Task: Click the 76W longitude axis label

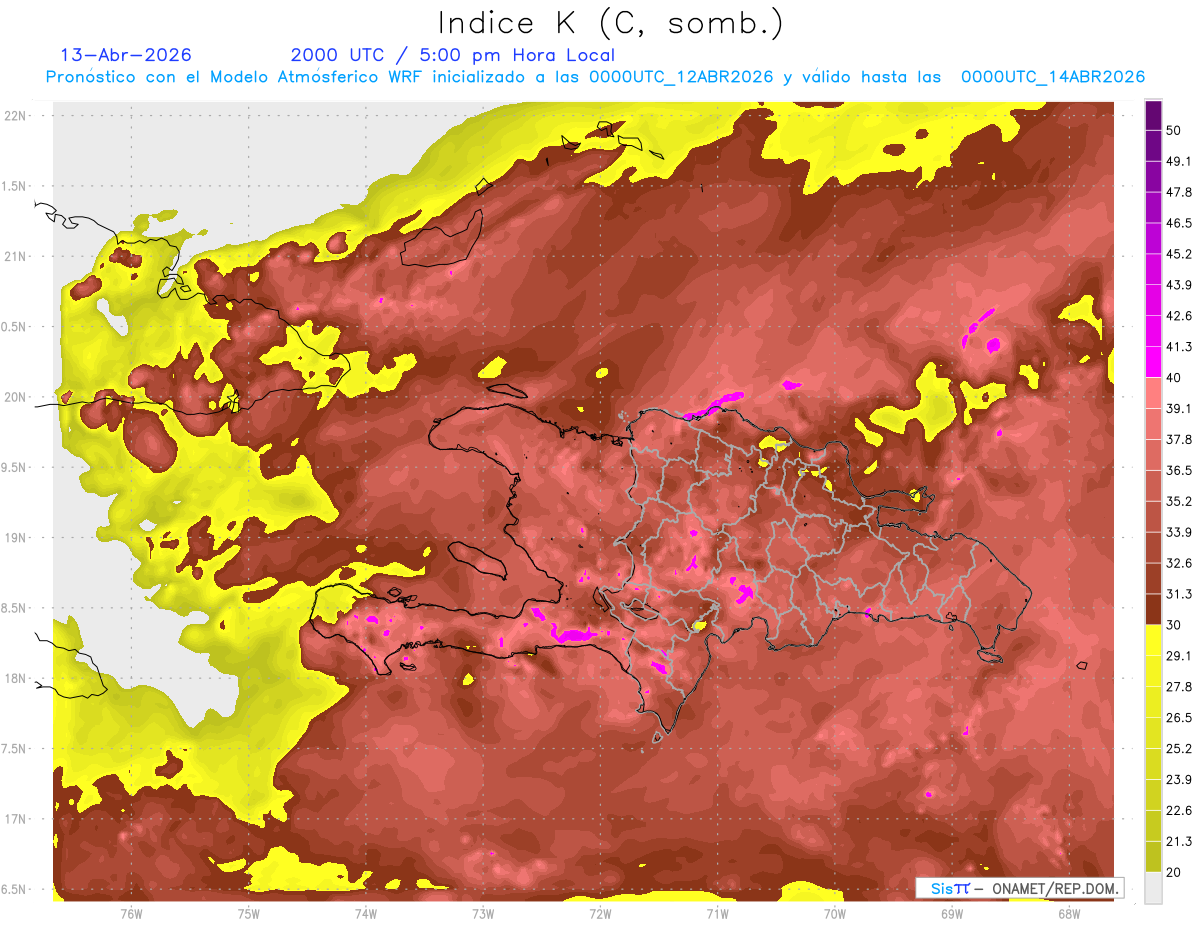Action: 131,912
